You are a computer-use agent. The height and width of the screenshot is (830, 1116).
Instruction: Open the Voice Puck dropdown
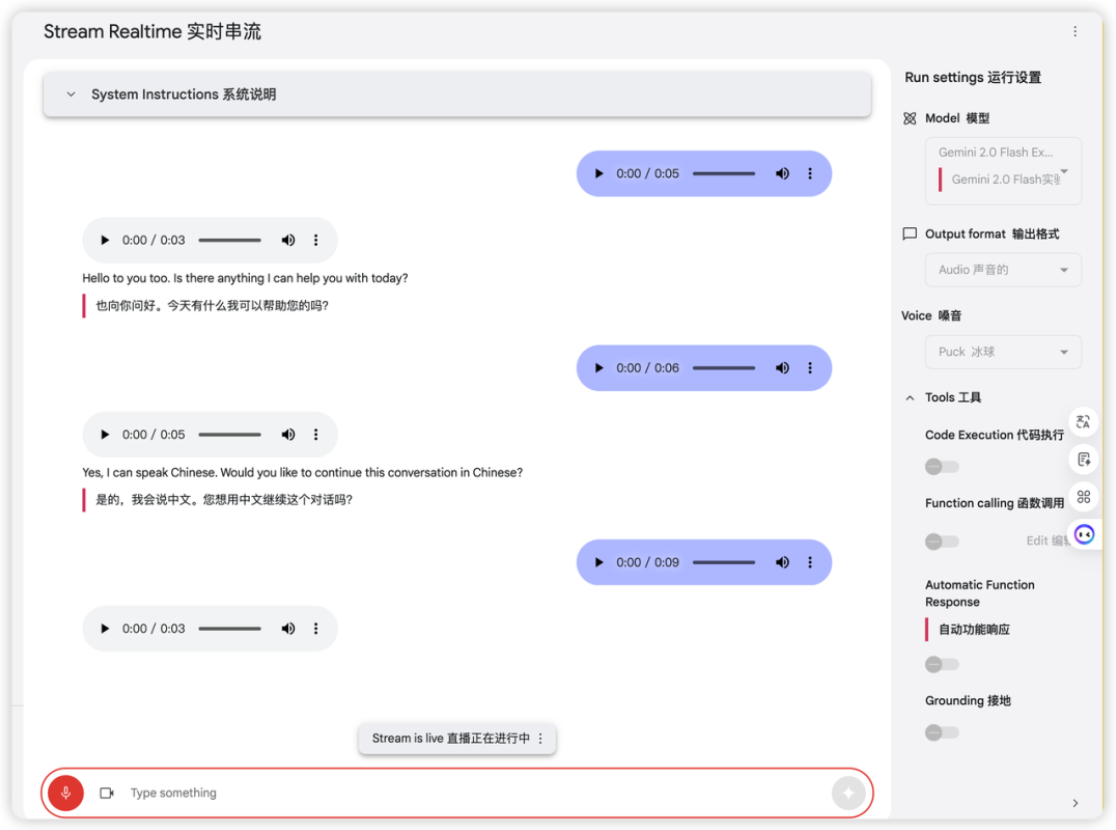pyautogui.click(x=1003, y=352)
